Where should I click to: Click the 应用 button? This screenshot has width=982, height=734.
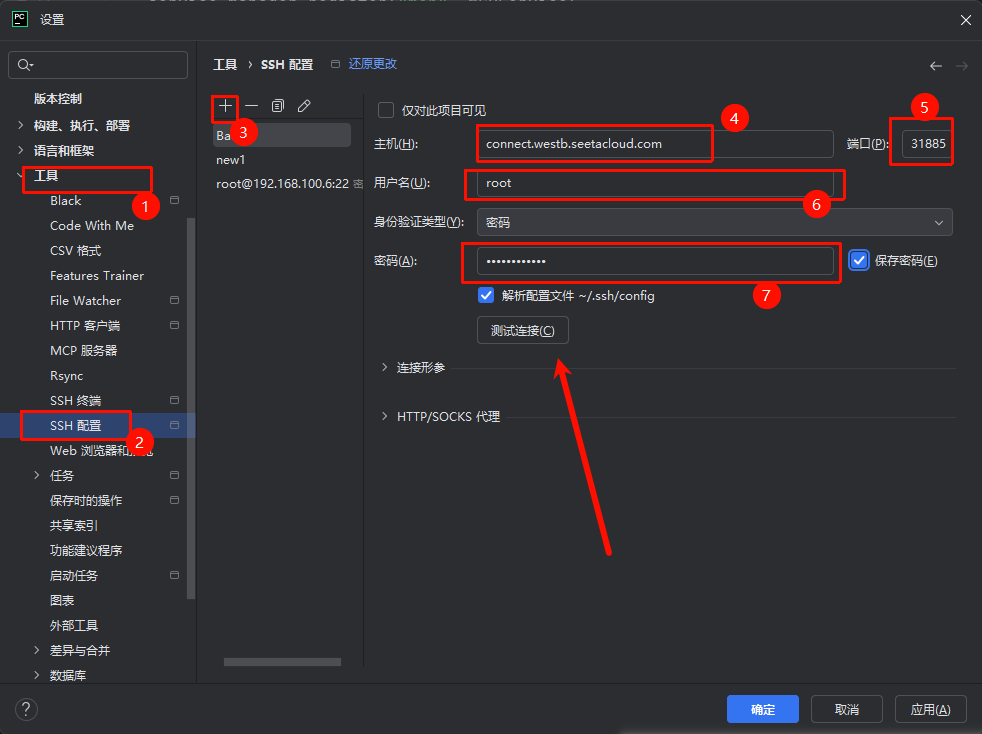[930, 709]
